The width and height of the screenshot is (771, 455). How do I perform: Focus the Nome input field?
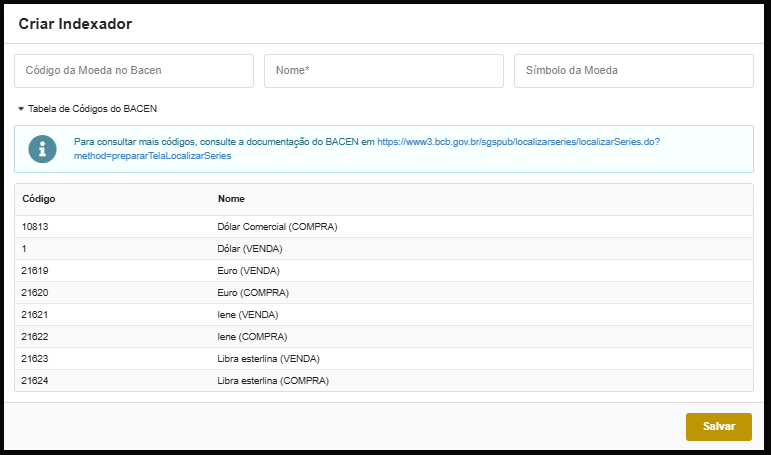pyautogui.click(x=384, y=71)
